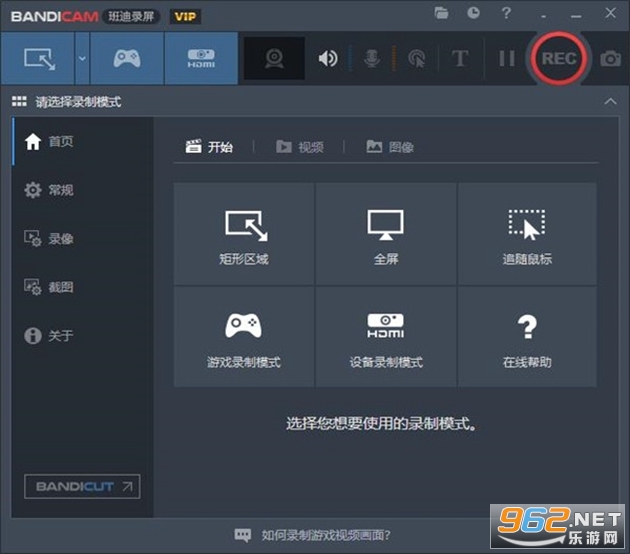Click the pause recording button
Screen dimensions: 630x554
(x=507, y=59)
